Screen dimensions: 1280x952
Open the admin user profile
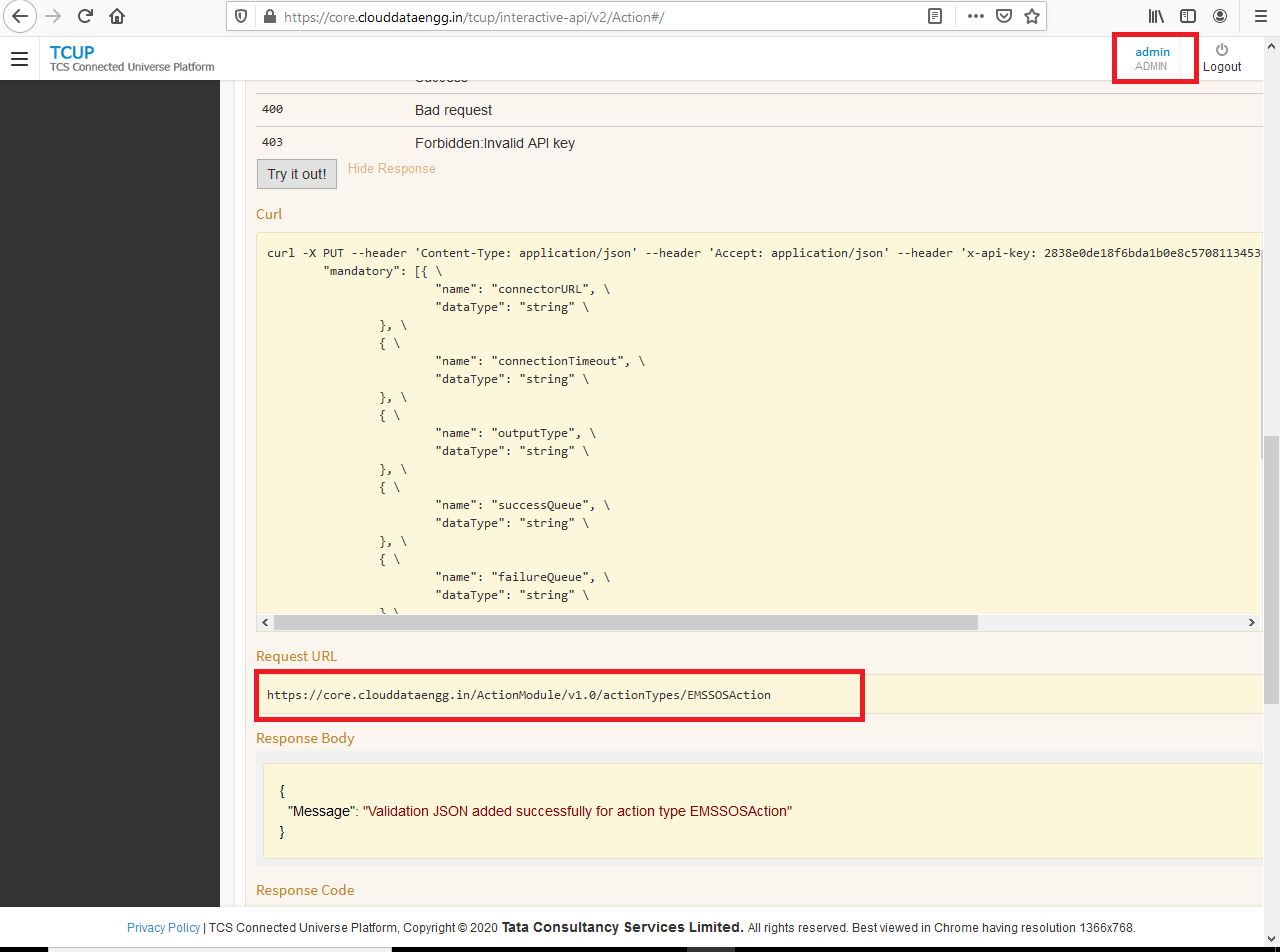point(1152,58)
